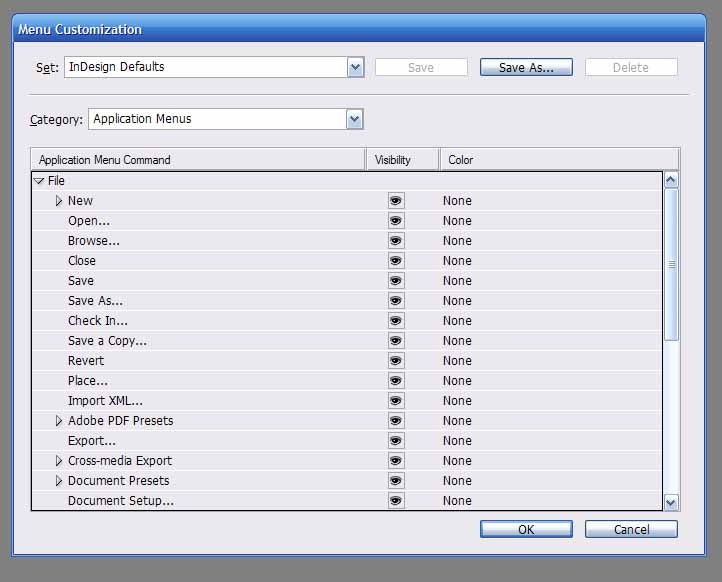
Task: Click the greyed Delete button
Action: (631, 67)
